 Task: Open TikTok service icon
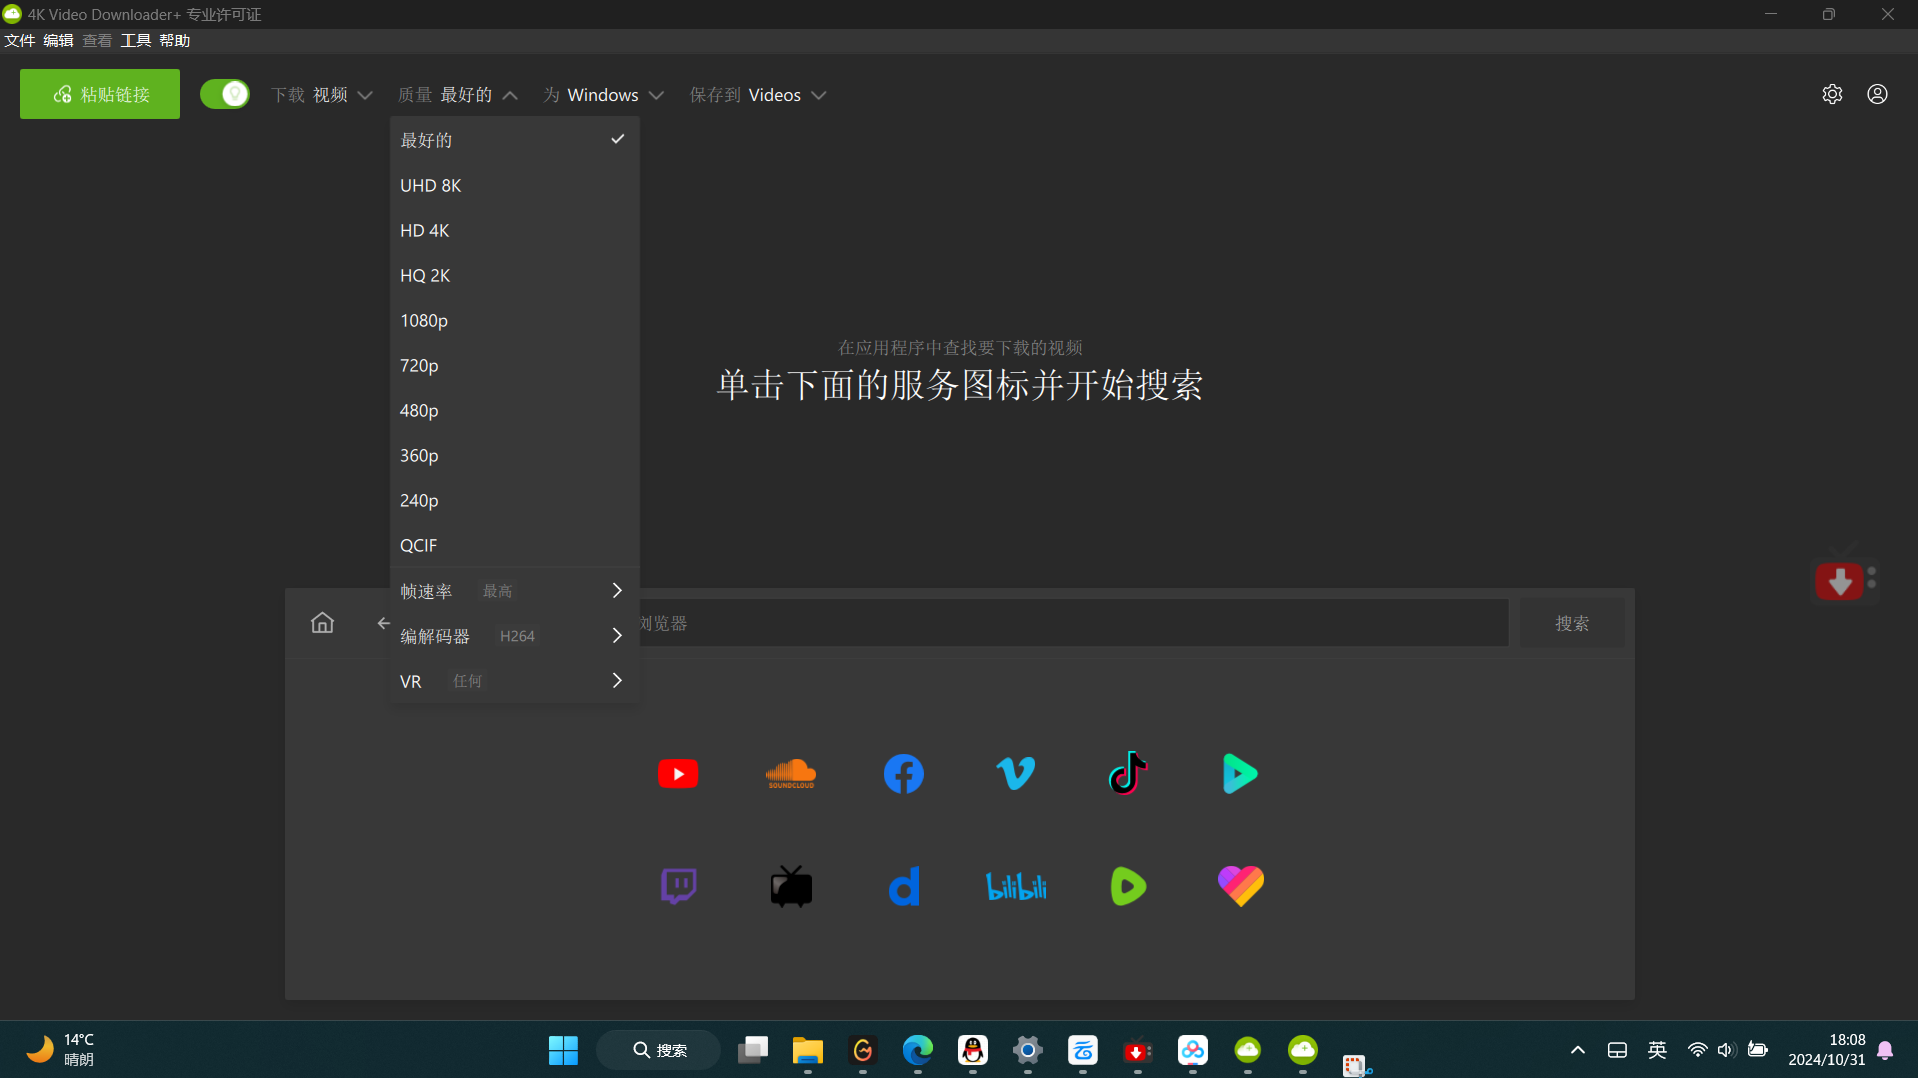pos(1128,772)
